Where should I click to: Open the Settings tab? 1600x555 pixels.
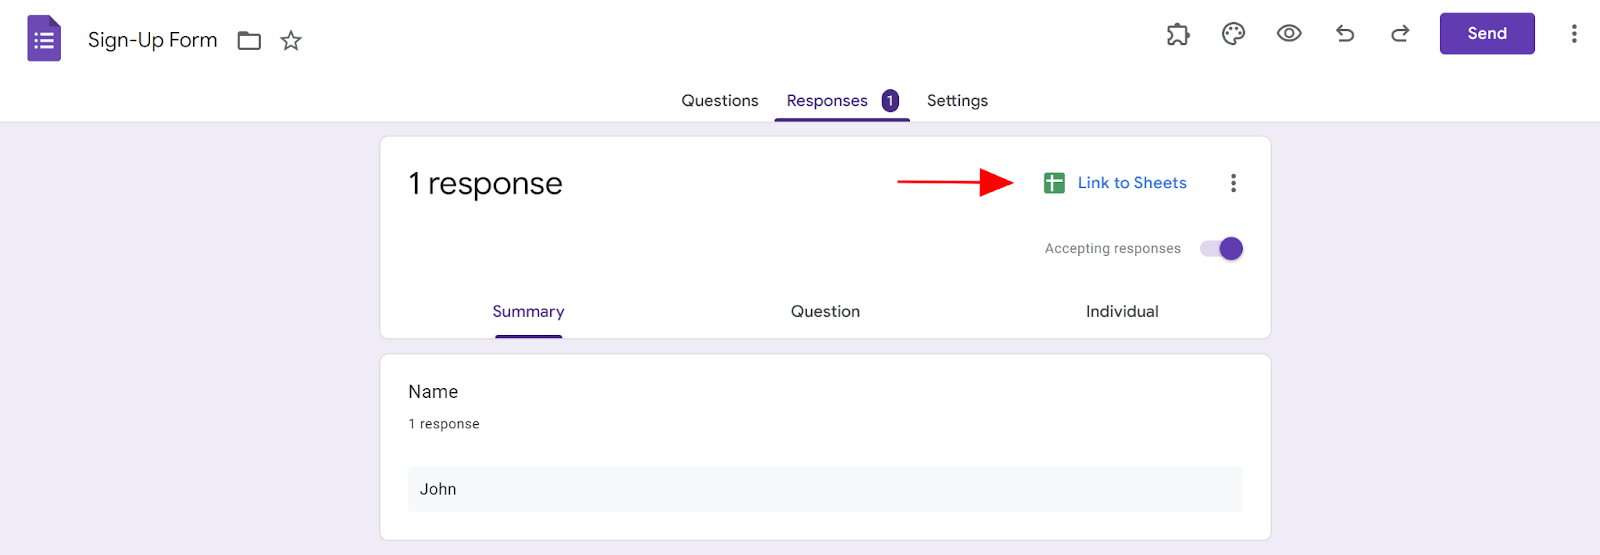click(x=957, y=101)
